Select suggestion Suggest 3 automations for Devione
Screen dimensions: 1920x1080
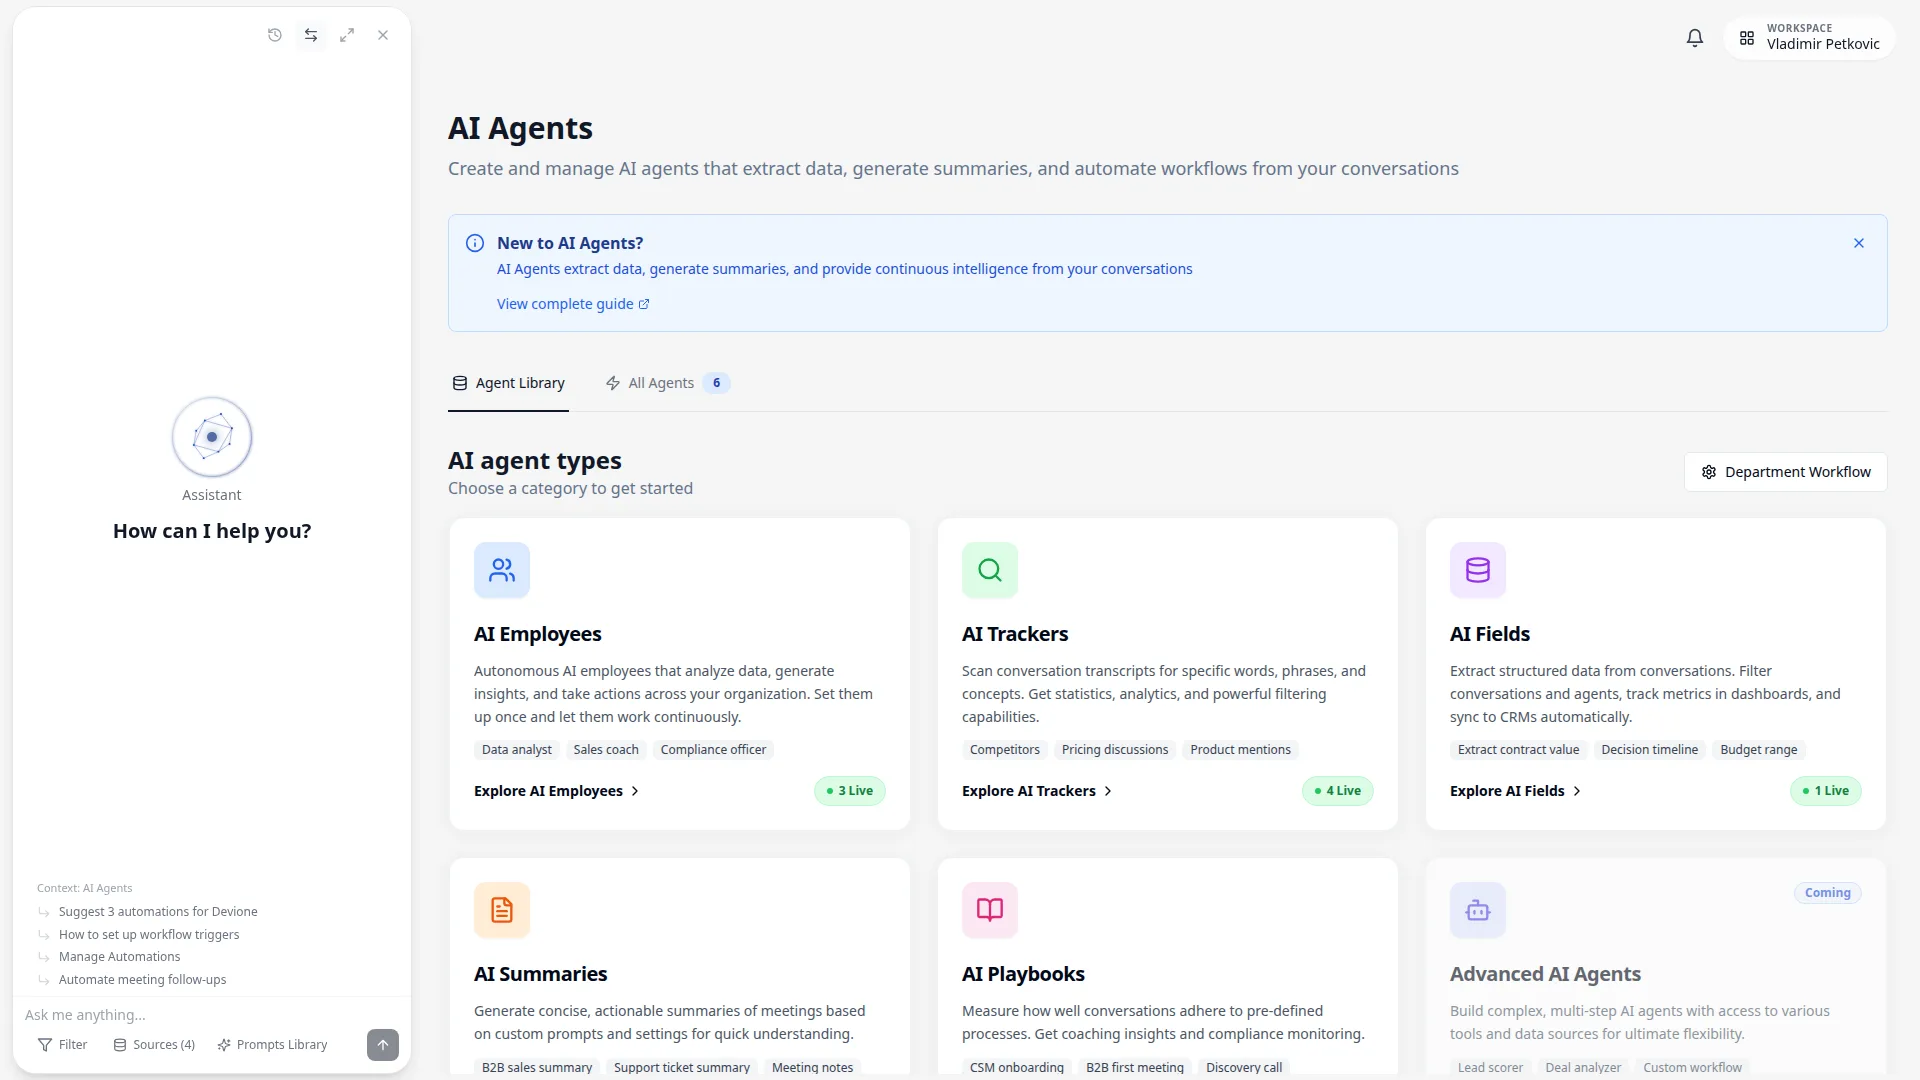158,912
